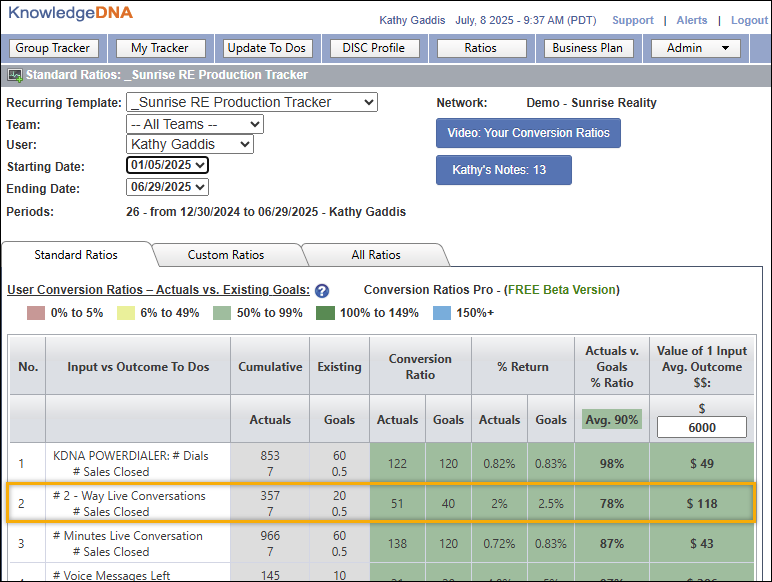Select the Standard Ratios tab
Viewport: 772px width, 582px height.
[76, 255]
